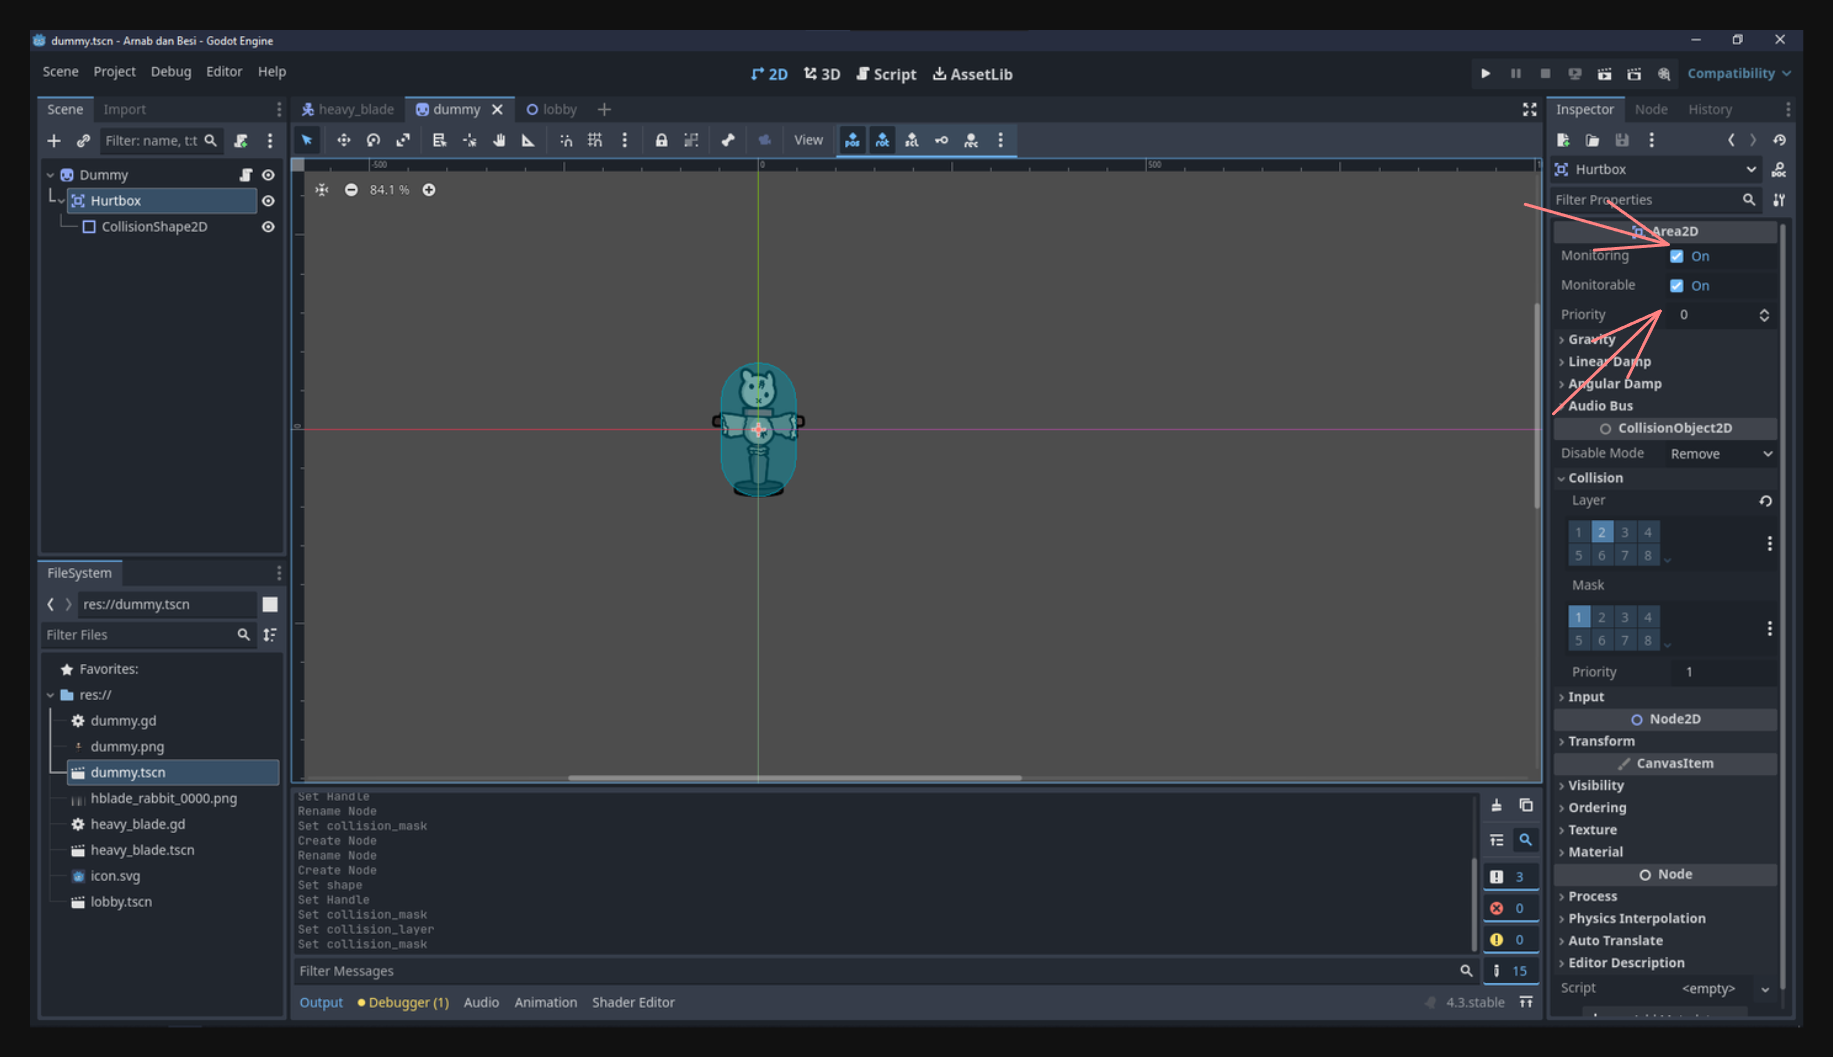Toggle position keying pos button
This screenshot has width=1833, height=1057.
tap(852, 140)
